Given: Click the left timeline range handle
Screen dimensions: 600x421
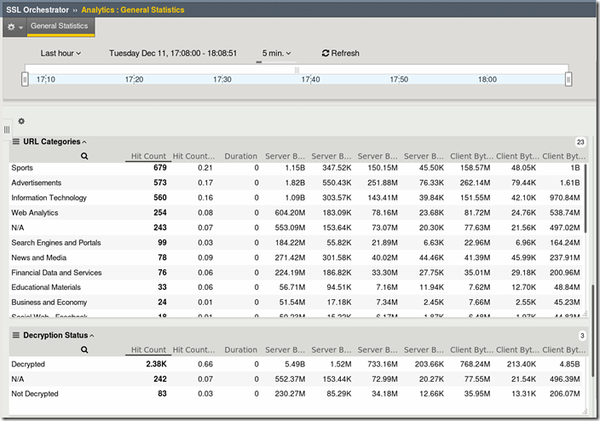Looking at the screenshot, I should tap(25, 77).
